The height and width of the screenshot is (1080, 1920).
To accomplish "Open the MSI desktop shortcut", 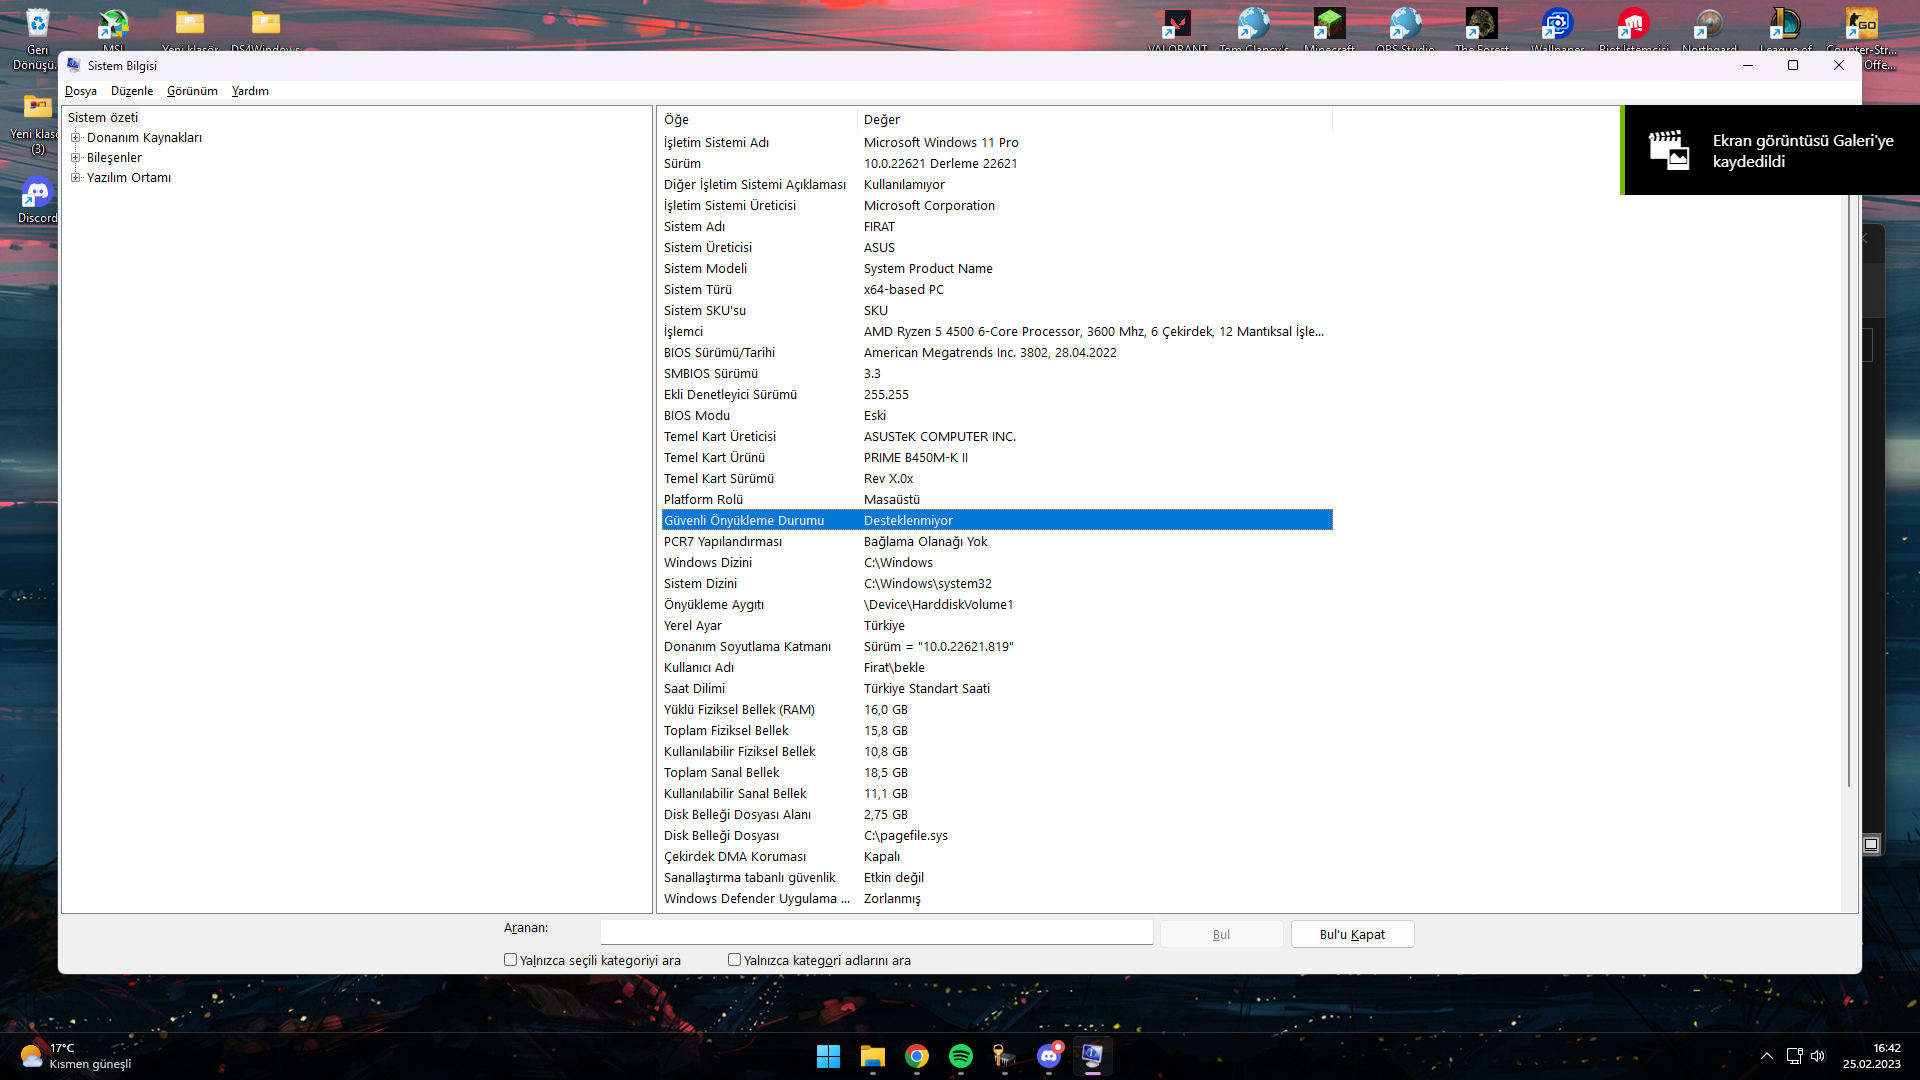I will (113, 28).
